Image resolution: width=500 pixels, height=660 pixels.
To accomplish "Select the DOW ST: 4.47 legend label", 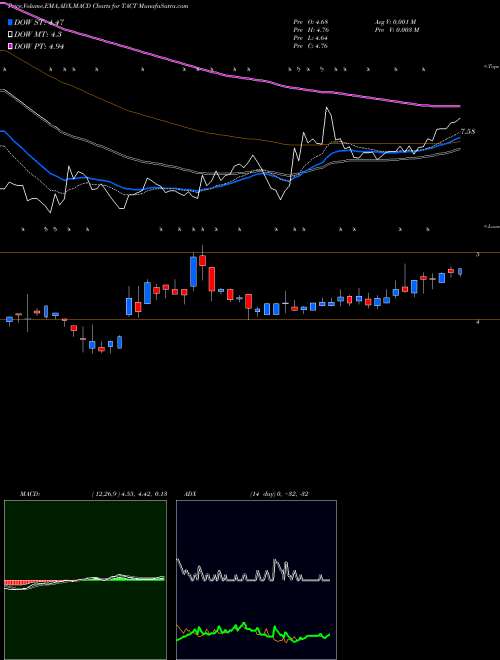I will [x=39, y=22].
